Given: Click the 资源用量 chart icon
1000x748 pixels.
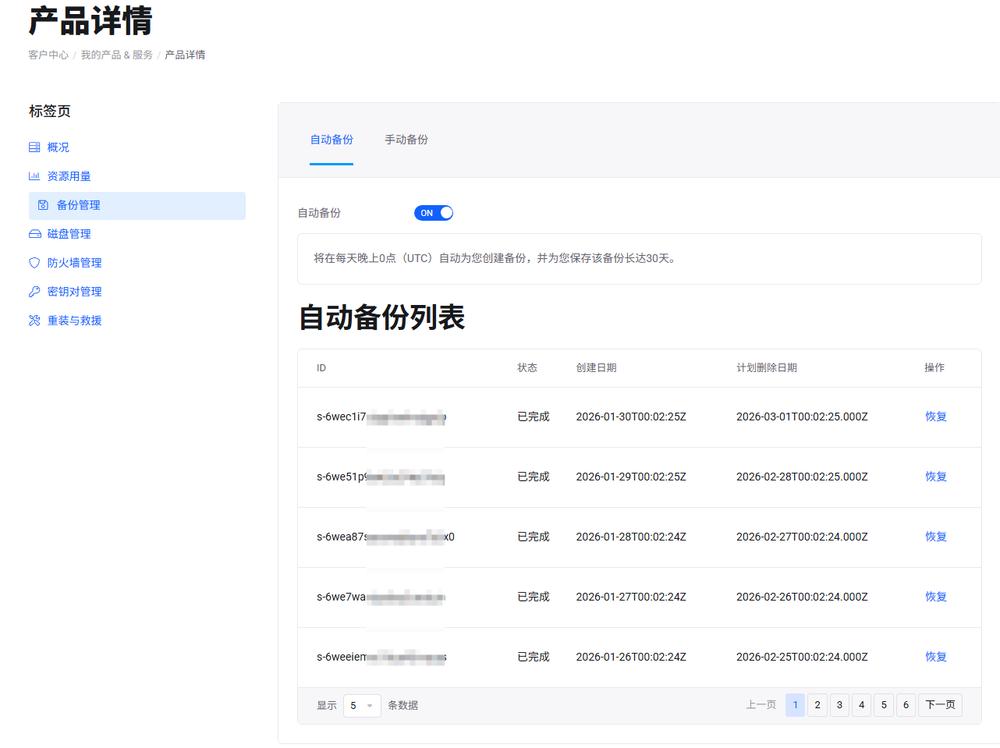Looking at the screenshot, I should pyautogui.click(x=35, y=176).
